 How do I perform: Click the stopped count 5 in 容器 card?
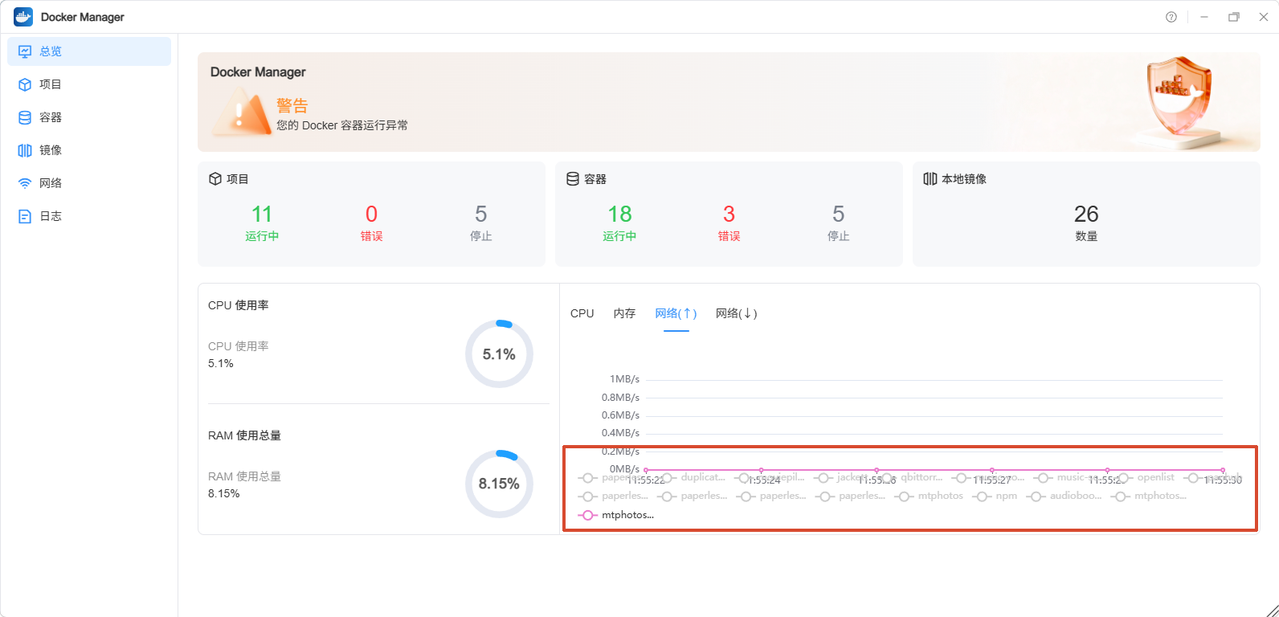click(838, 214)
